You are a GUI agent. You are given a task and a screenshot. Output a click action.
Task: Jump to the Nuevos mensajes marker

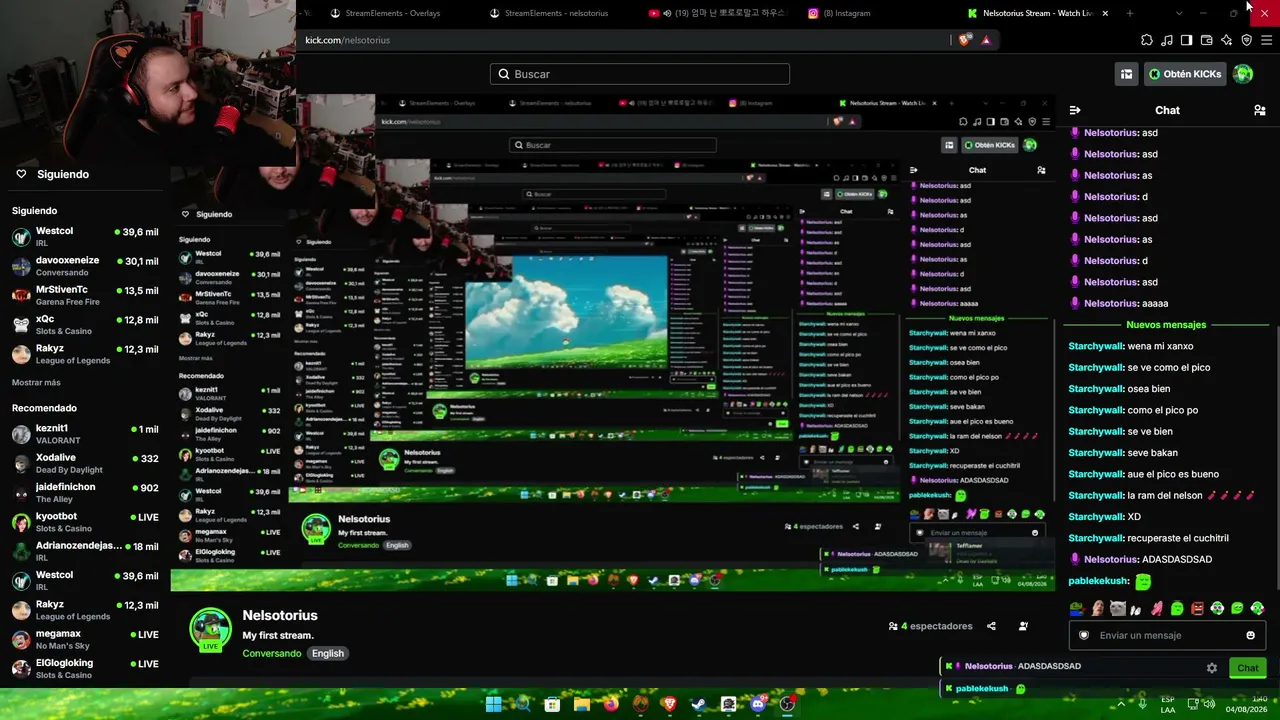click(1166, 325)
